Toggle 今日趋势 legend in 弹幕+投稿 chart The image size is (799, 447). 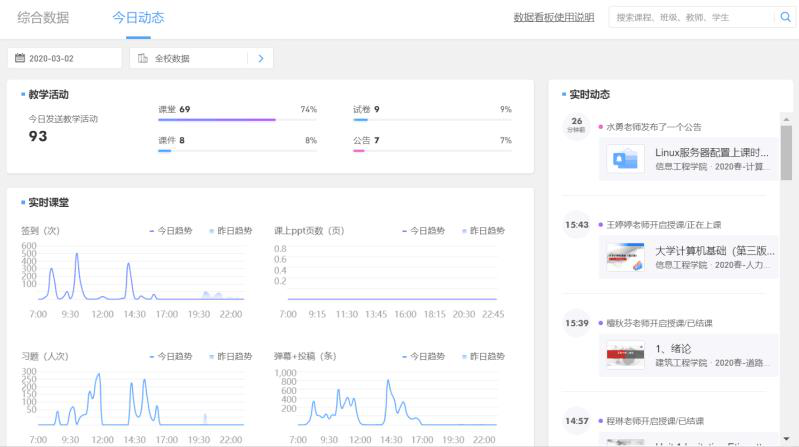(423, 356)
